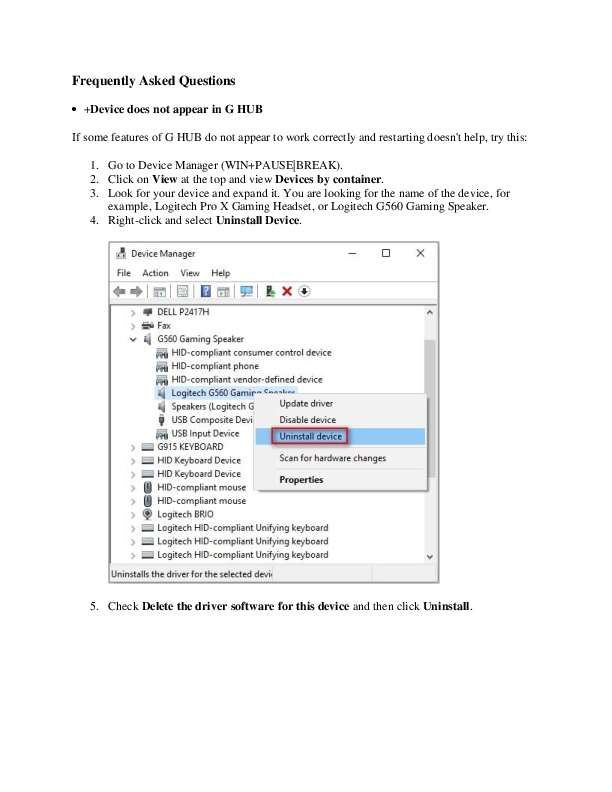Click speaker icon of Speakers (Logitech G row
The height and width of the screenshot is (792, 612).
click(162, 407)
